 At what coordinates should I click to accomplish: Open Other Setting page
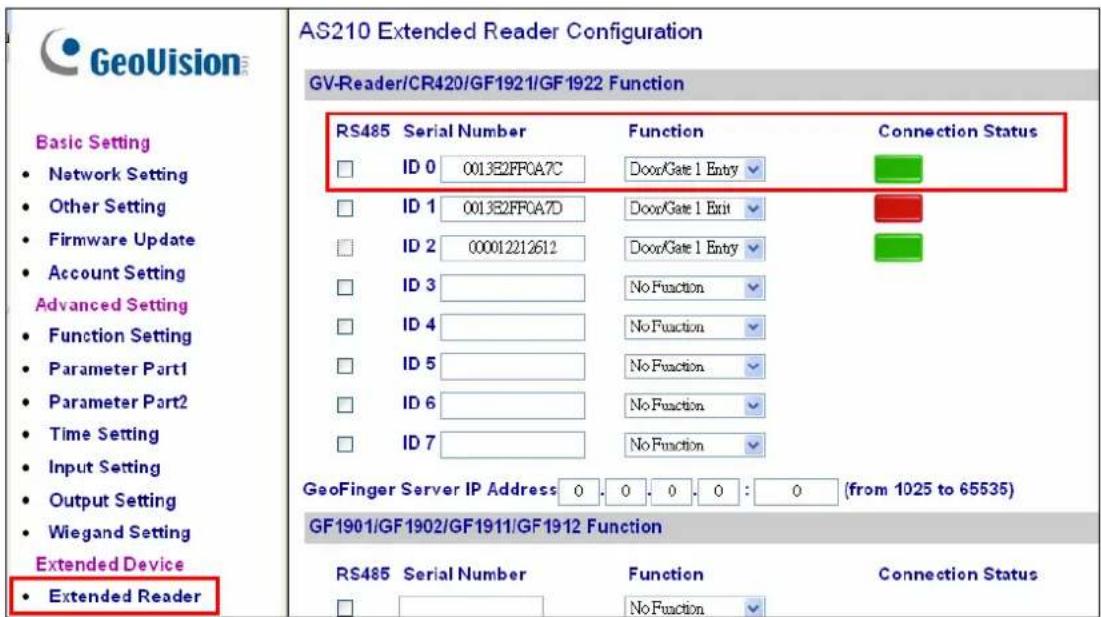(107, 206)
